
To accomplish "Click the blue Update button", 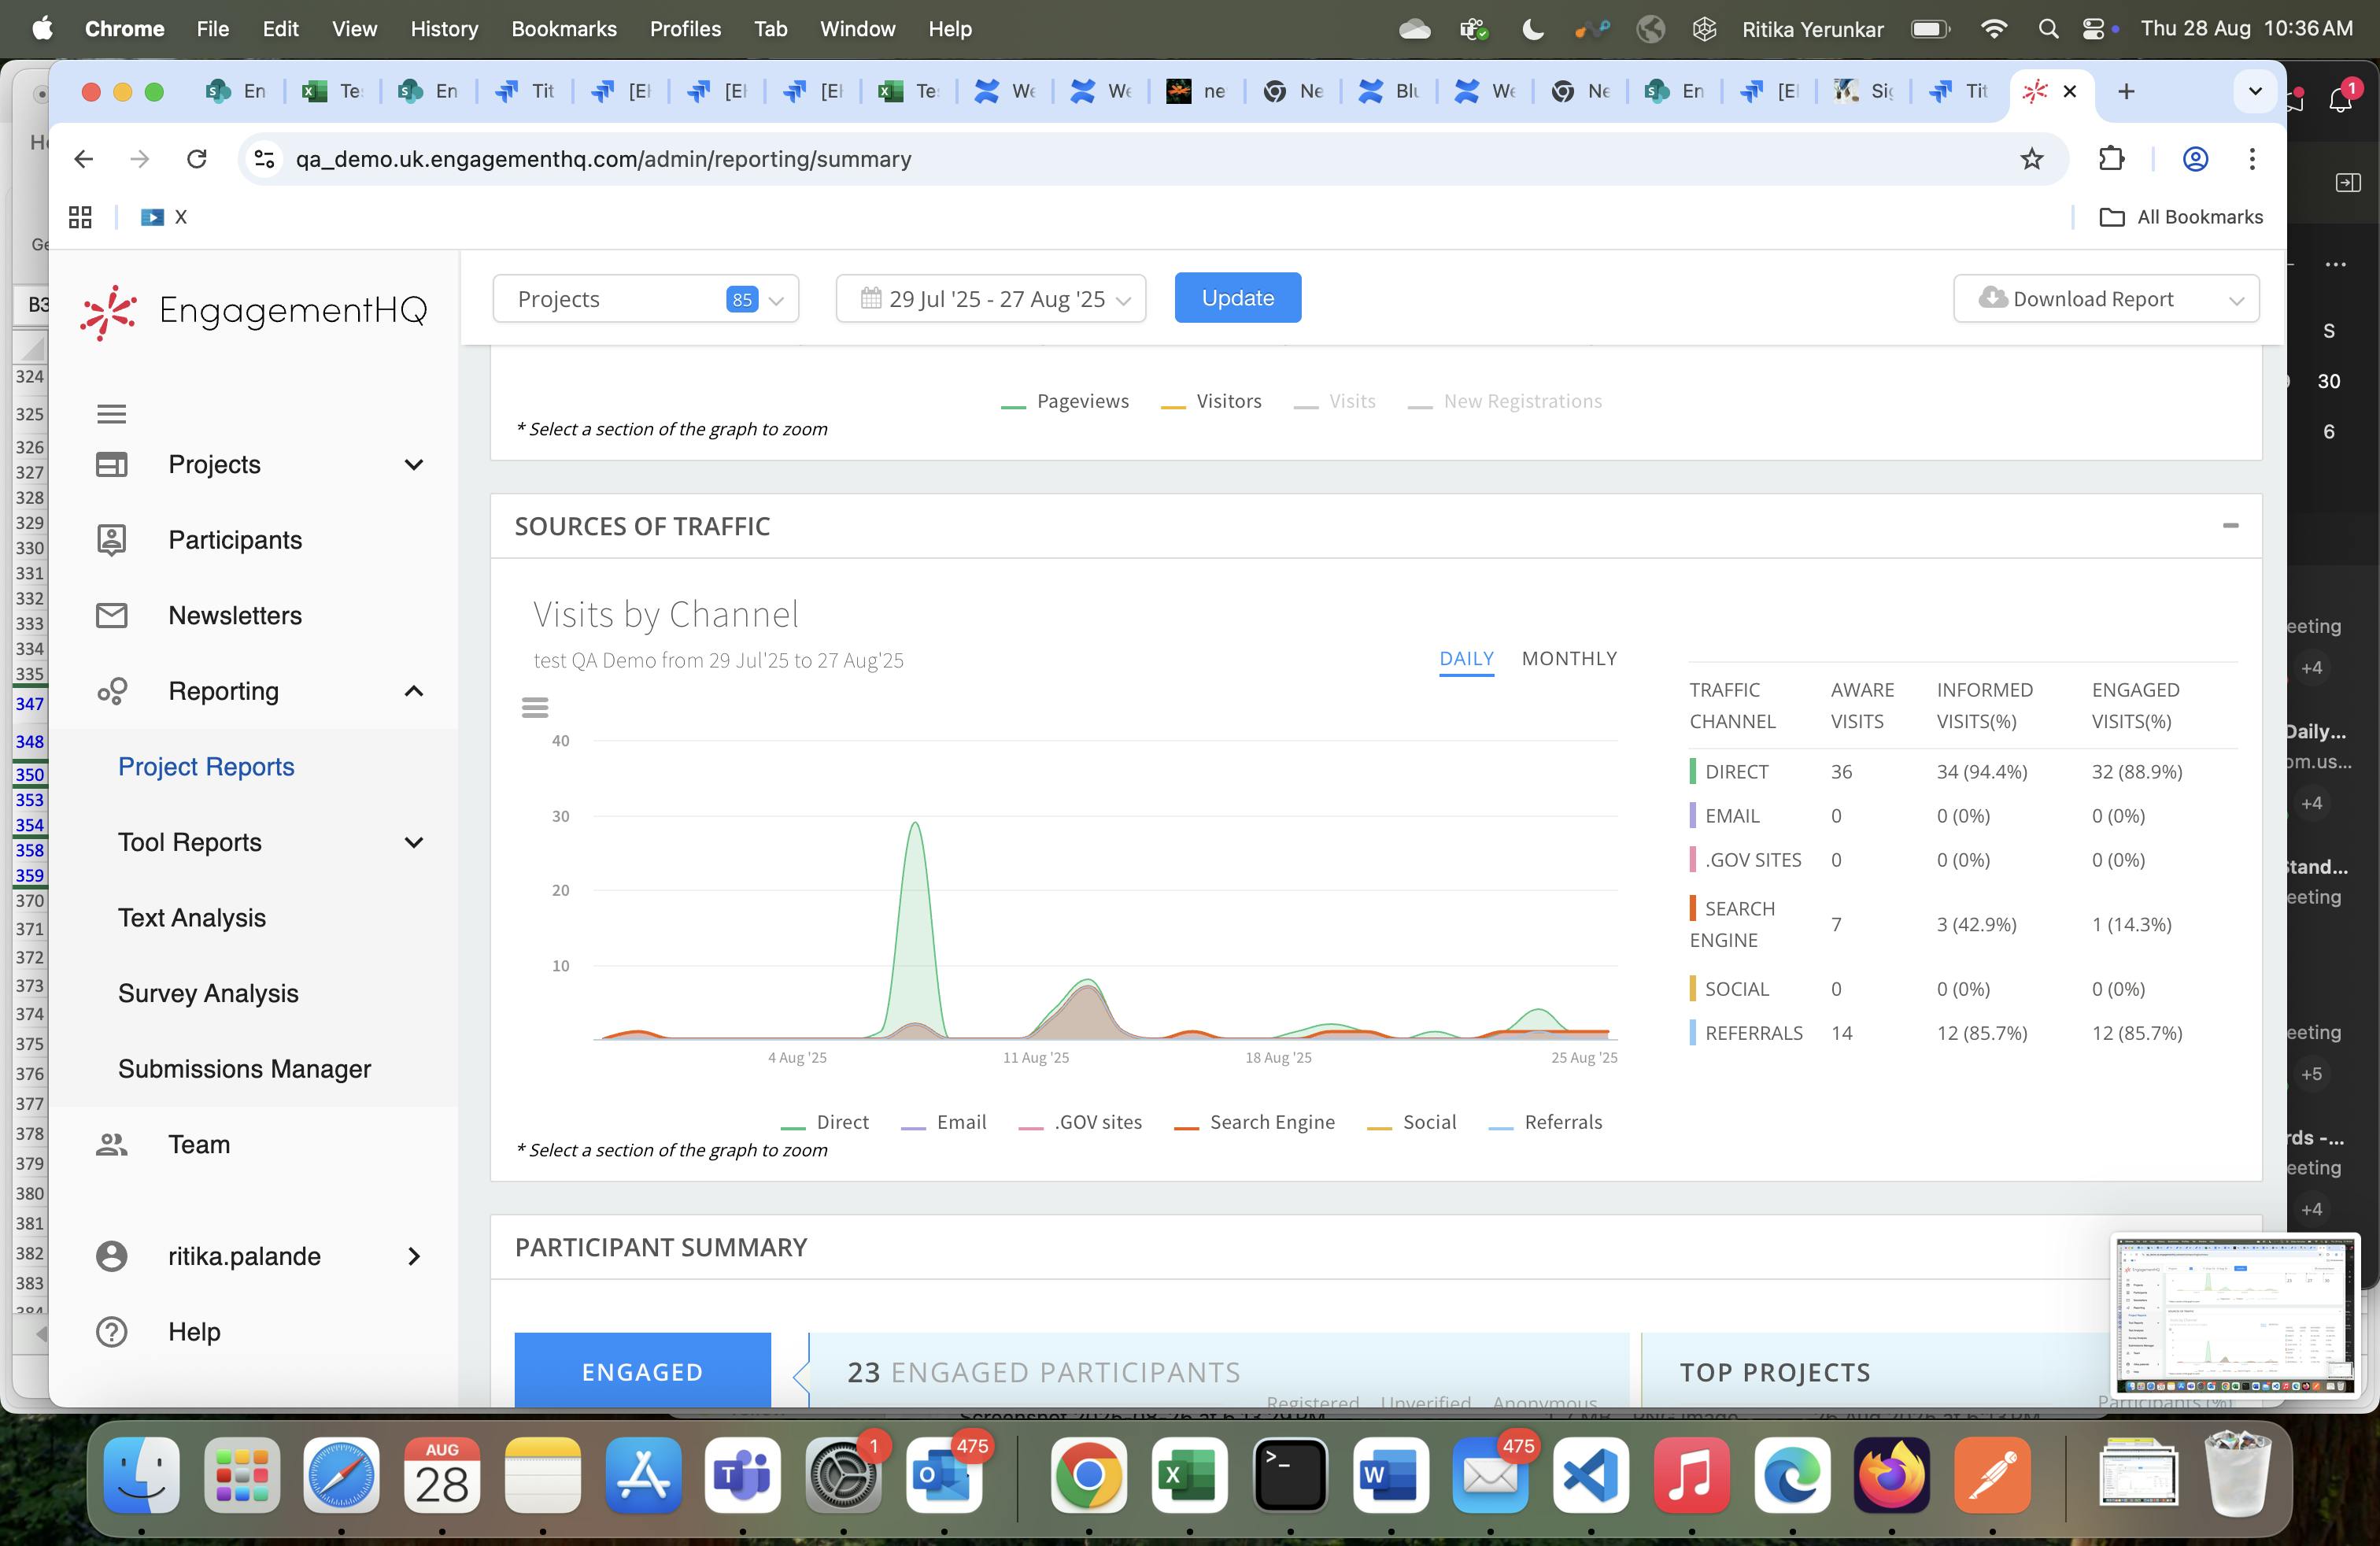I will click(x=1237, y=298).
